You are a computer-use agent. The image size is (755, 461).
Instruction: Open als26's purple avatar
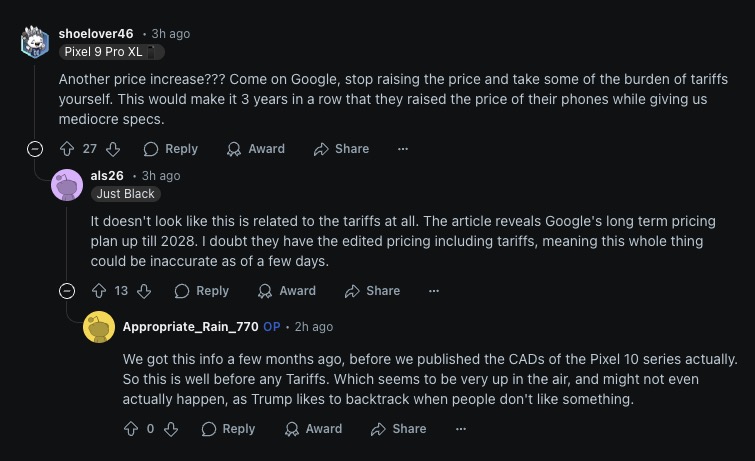click(67, 184)
